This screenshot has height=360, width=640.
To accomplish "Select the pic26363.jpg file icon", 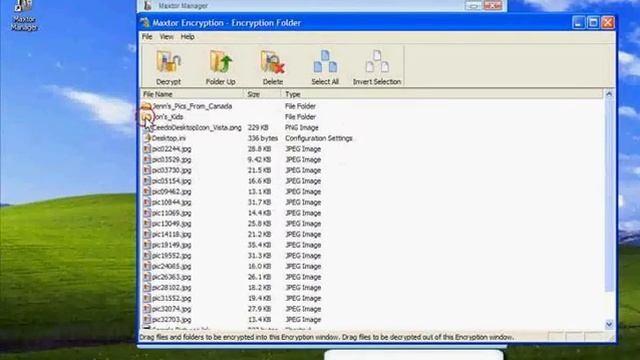I will coord(147,277).
